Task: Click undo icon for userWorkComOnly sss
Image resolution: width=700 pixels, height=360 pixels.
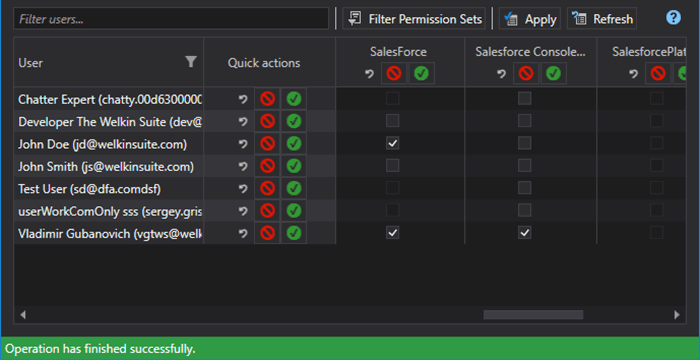Action: pos(242,211)
